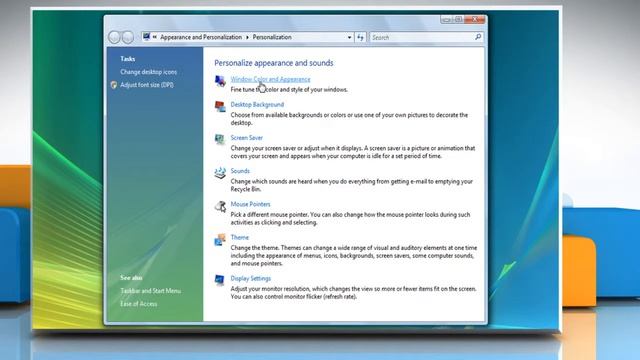The height and width of the screenshot is (360, 640).
Task: Close the Personalization window
Action: (475, 19)
